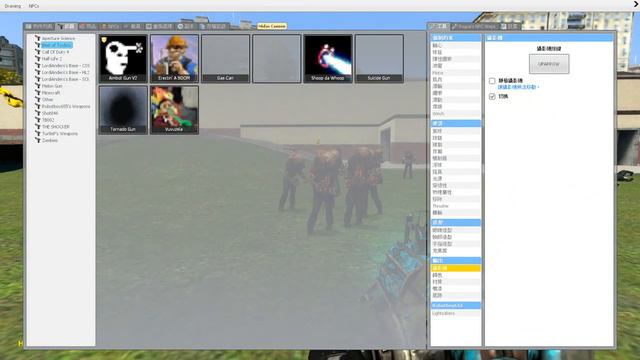Pick the Suicide Gun weapon tile
640x360 pixels.
coord(379,58)
